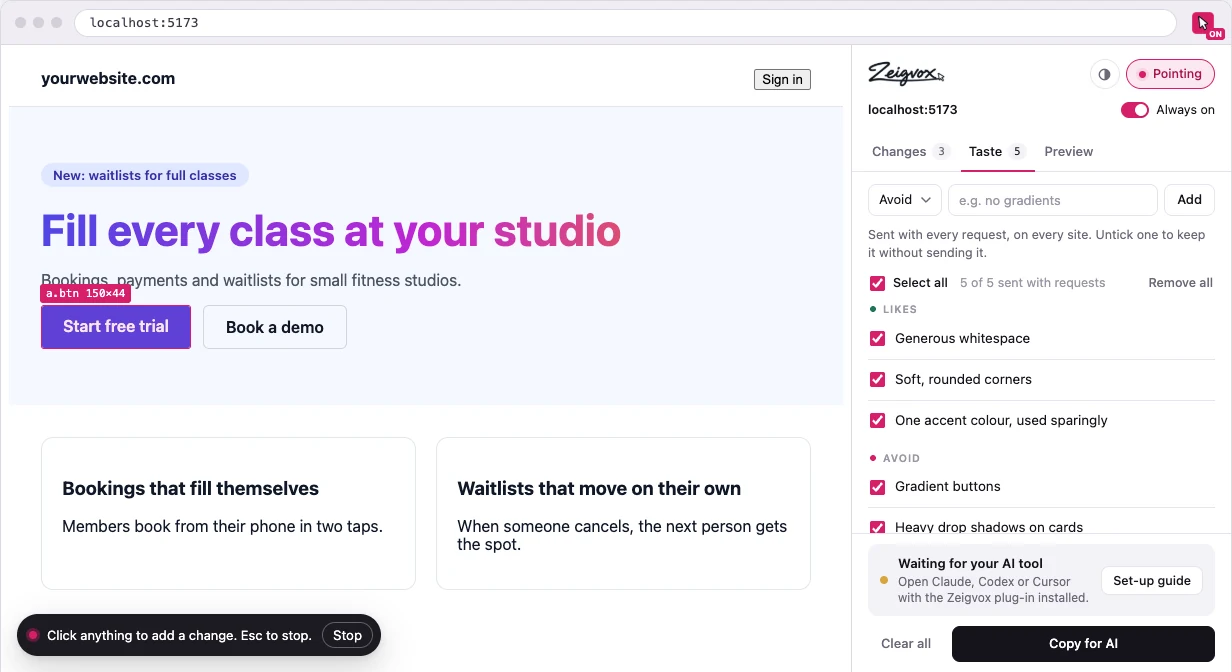
Task: Click the LIKES section label
Action: (900, 310)
